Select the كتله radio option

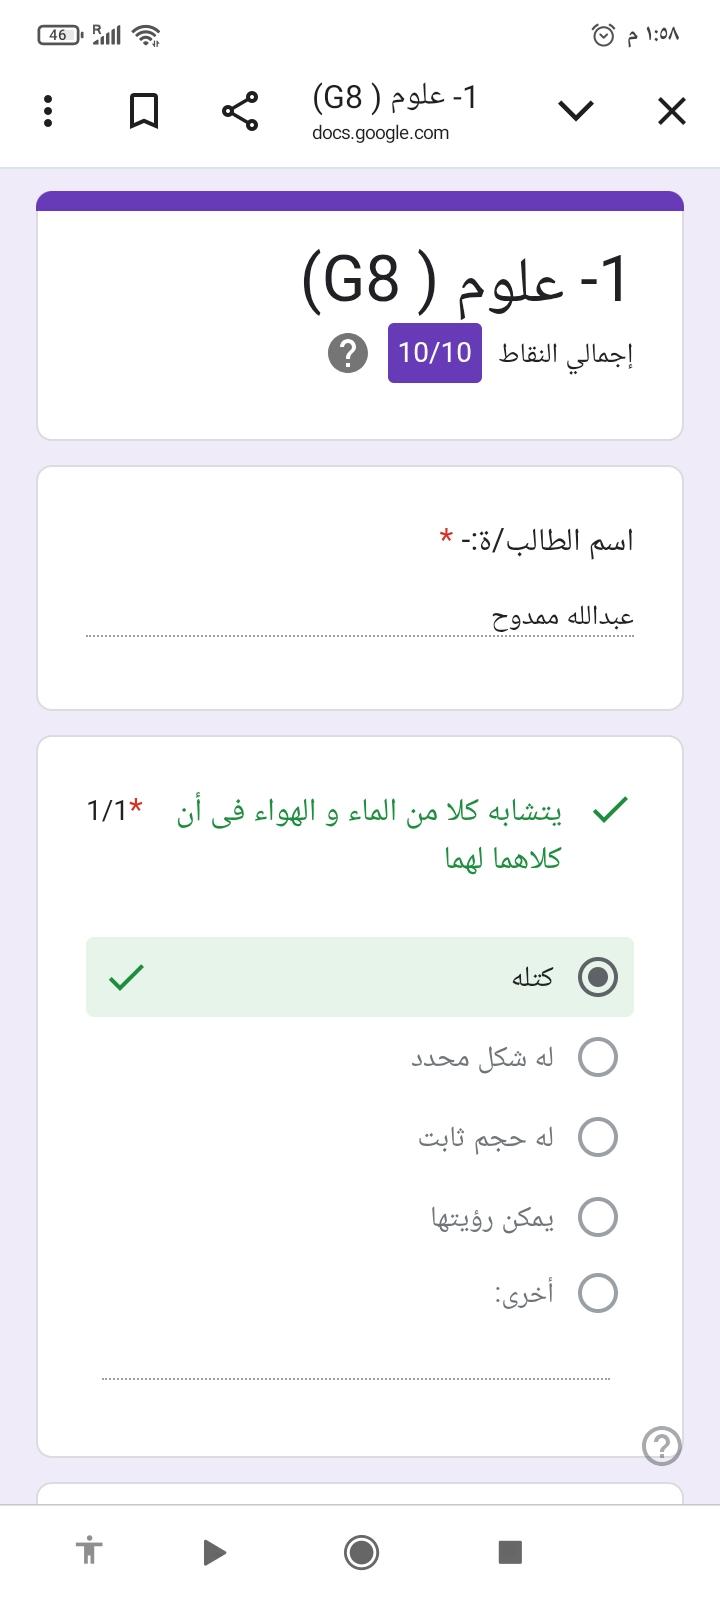pos(598,977)
